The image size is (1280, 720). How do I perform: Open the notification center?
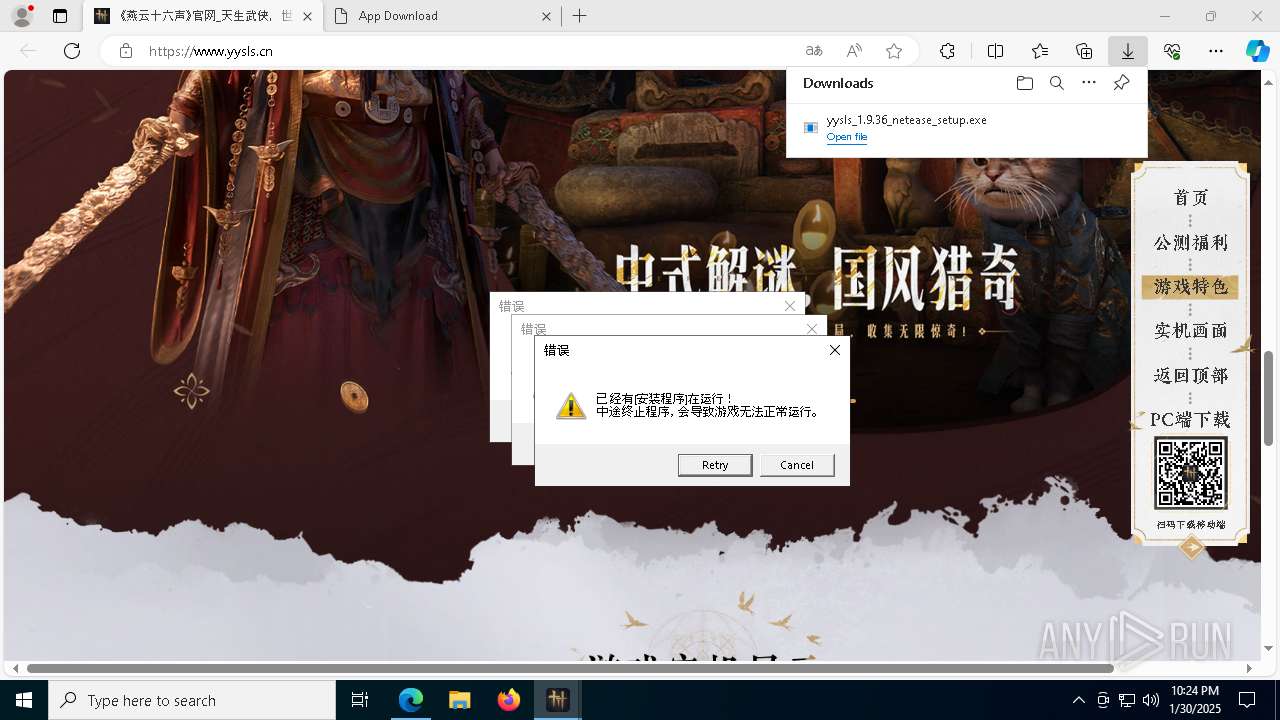pos(1247,700)
